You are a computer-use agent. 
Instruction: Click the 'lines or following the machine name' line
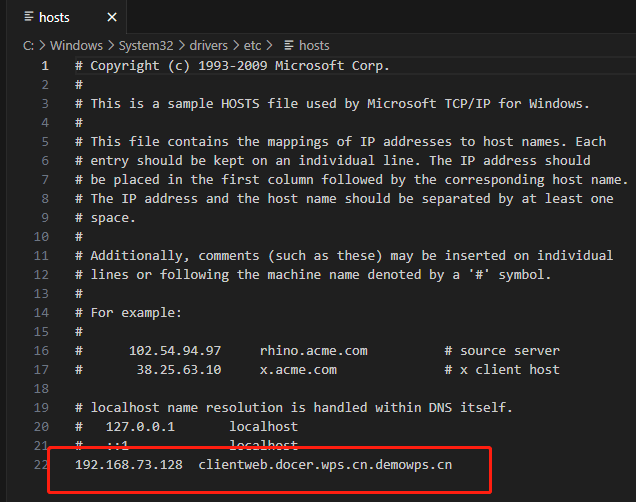point(313,275)
